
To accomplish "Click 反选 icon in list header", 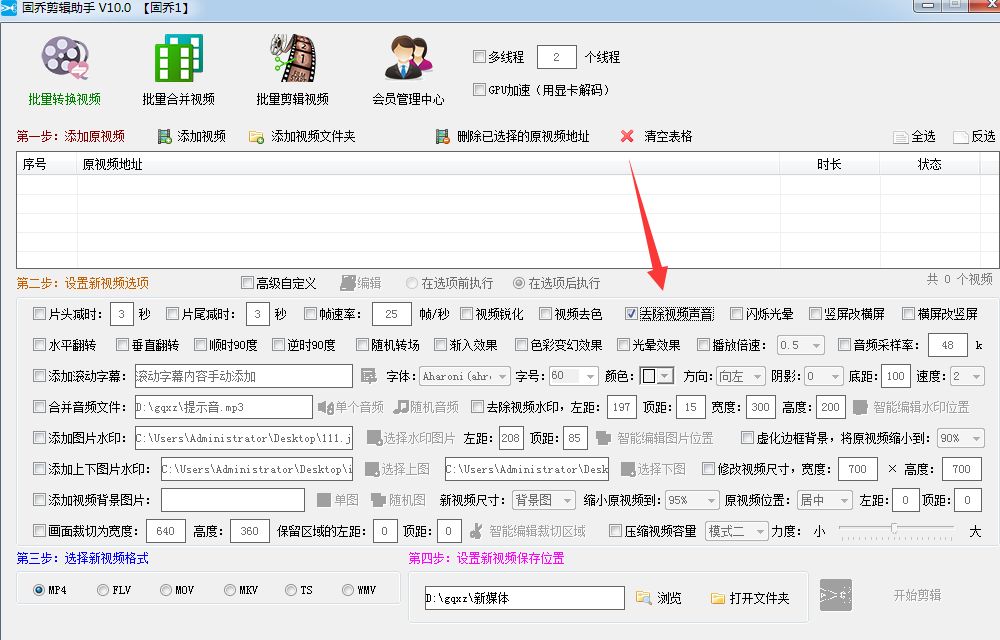I will click(x=960, y=137).
